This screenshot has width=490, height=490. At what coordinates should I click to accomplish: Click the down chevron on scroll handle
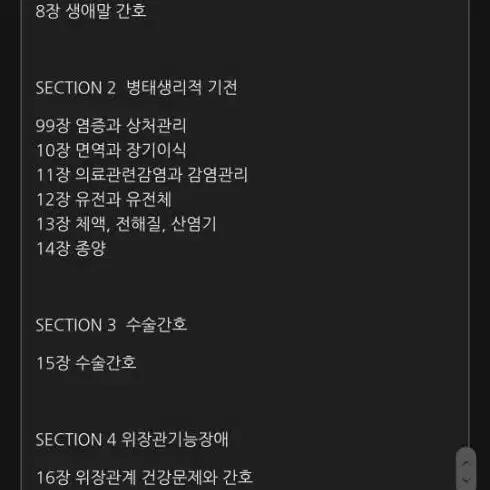pyautogui.click(x=466, y=479)
